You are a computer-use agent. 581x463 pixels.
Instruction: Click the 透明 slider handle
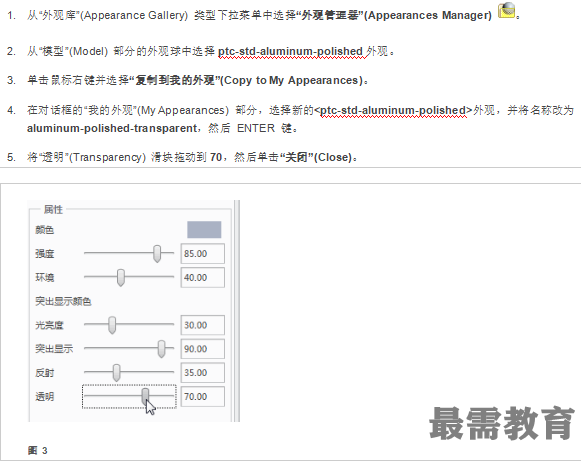145,396
